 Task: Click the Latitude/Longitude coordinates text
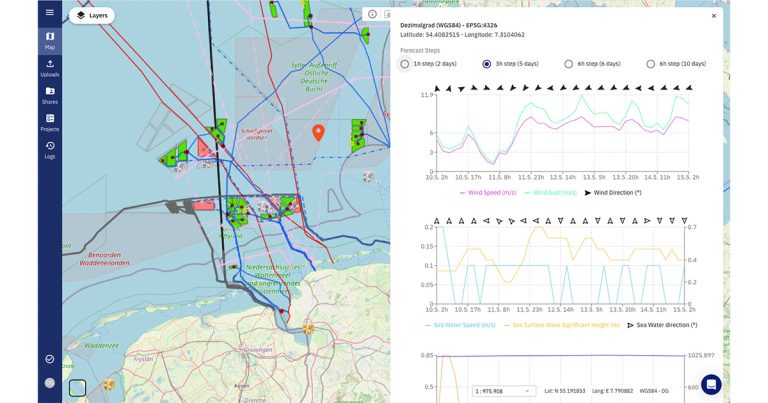coord(462,35)
